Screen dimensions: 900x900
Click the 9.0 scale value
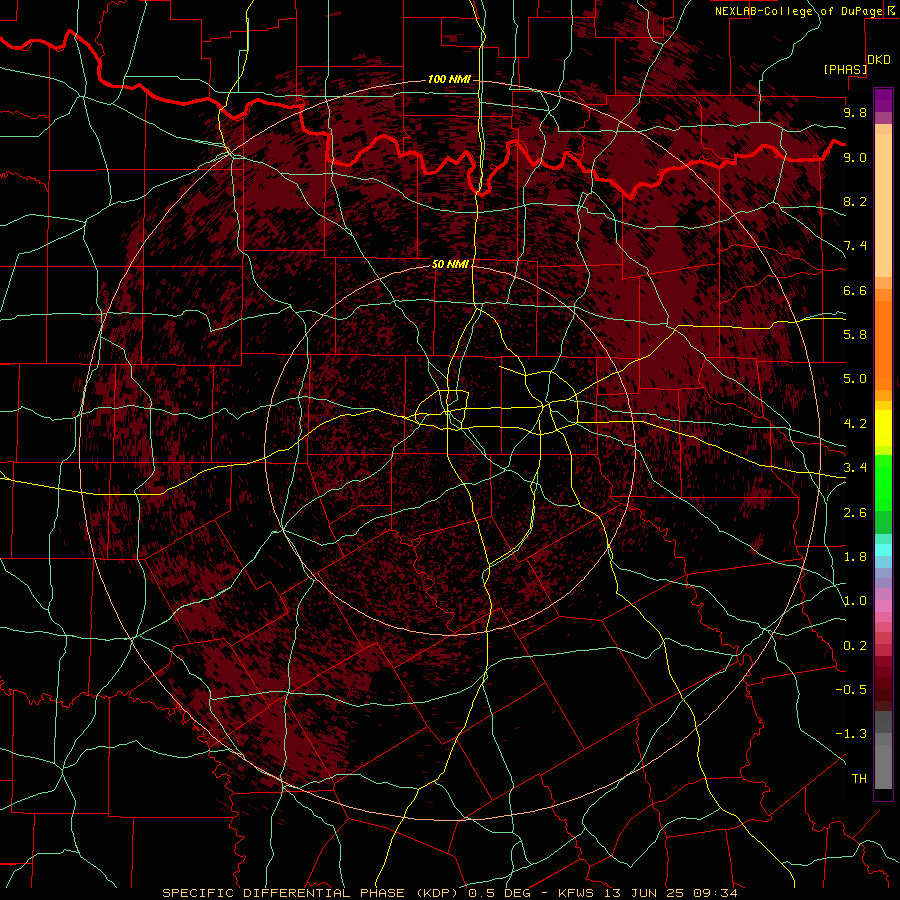coord(855,157)
